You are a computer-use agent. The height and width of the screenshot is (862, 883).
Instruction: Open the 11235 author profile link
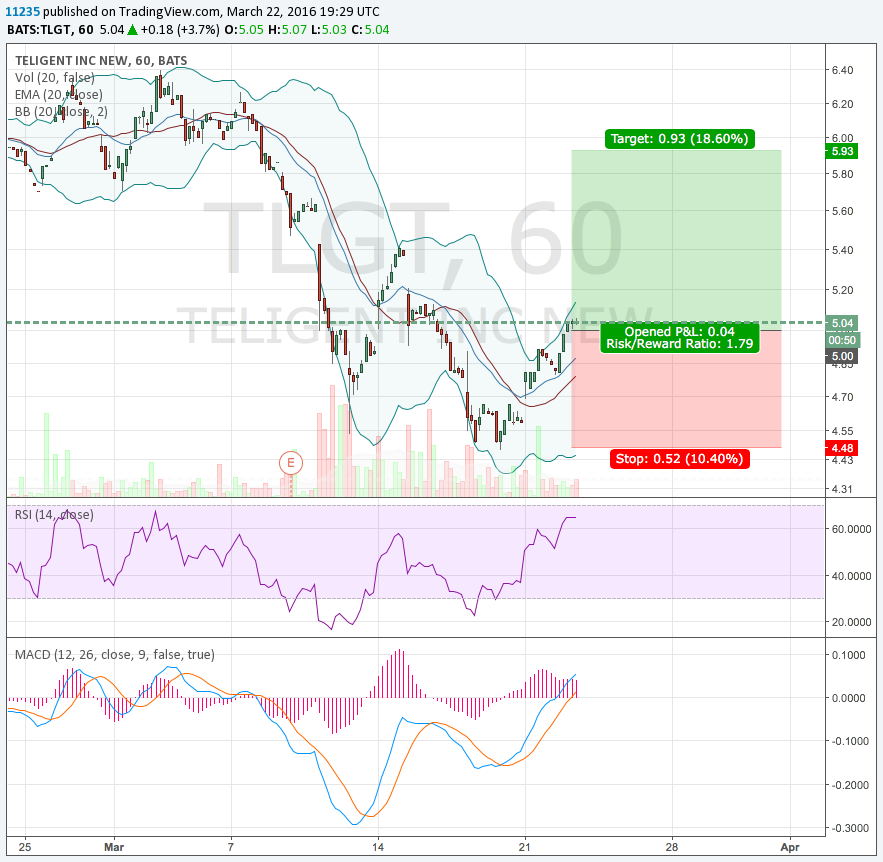(x=23, y=11)
